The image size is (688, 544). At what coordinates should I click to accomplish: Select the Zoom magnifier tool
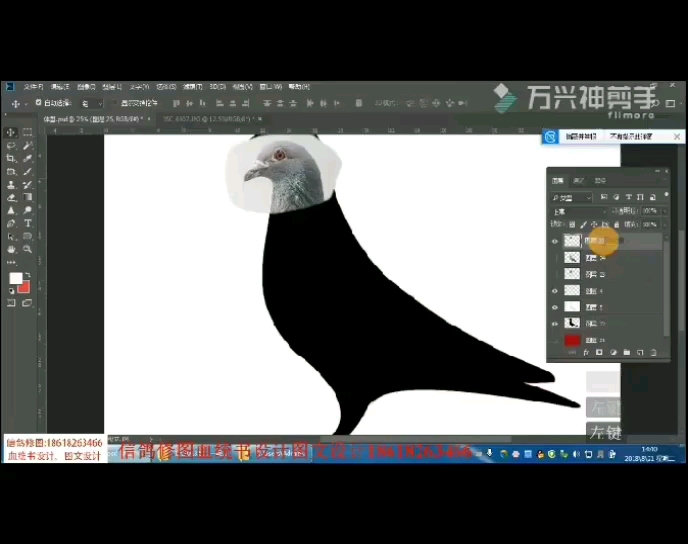point(27,249)
